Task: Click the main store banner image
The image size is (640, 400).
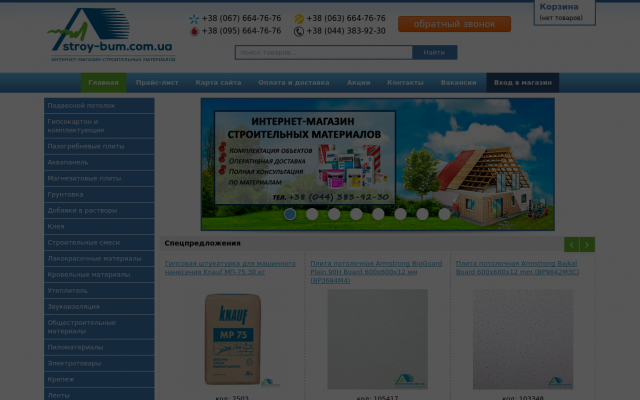Action: 378,164
